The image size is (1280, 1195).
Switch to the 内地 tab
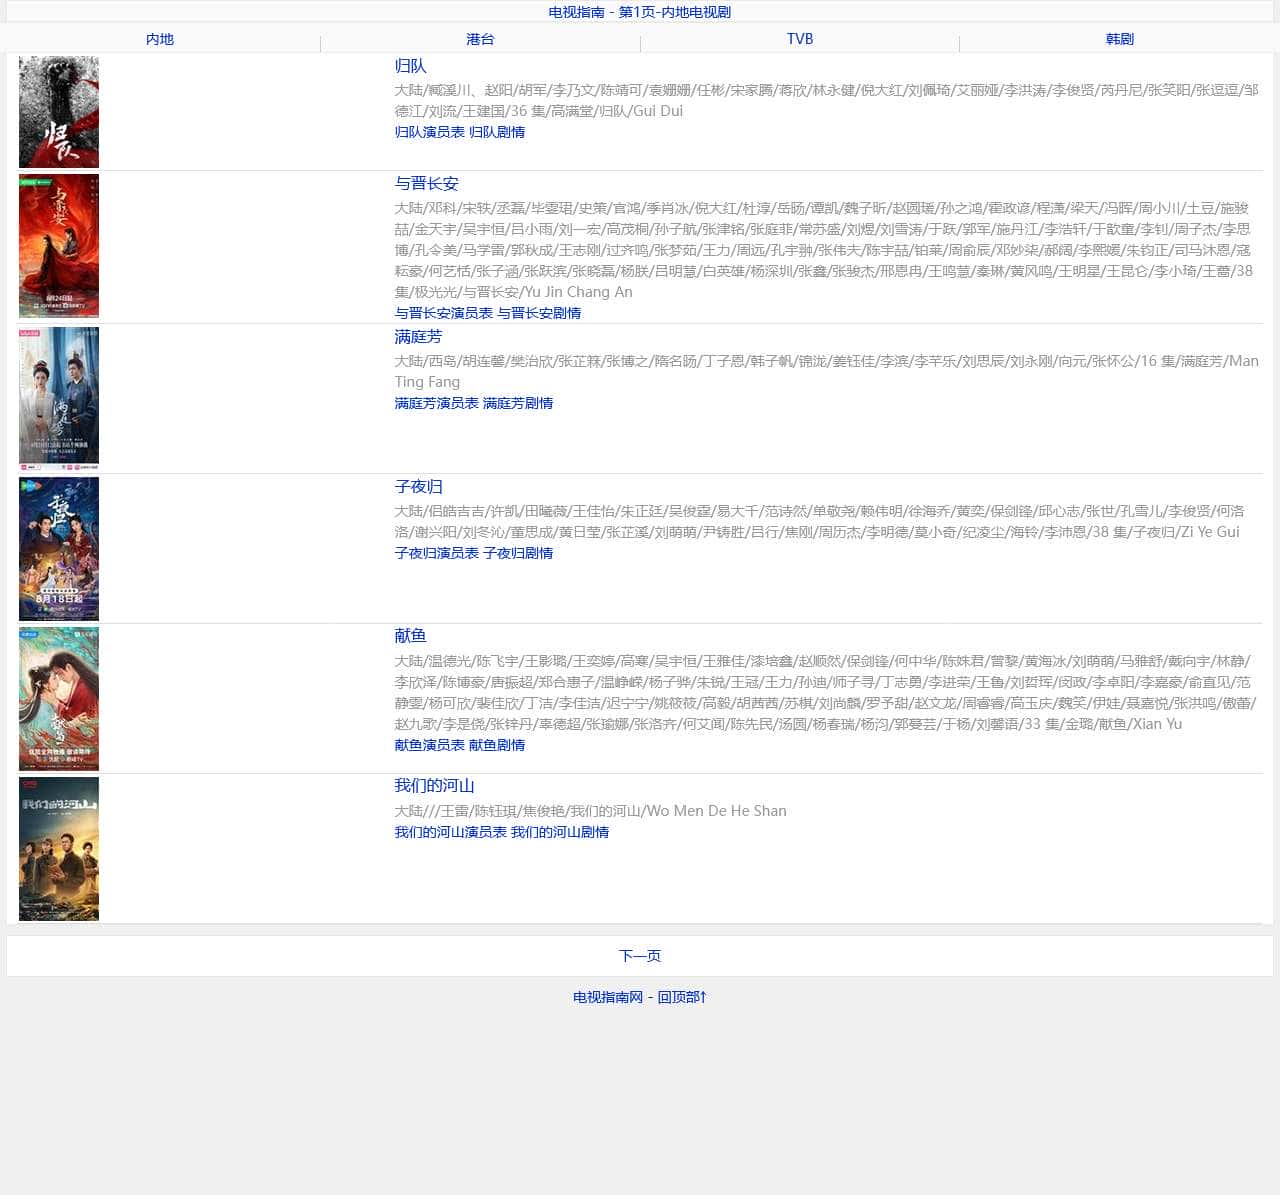coord(160,39)
